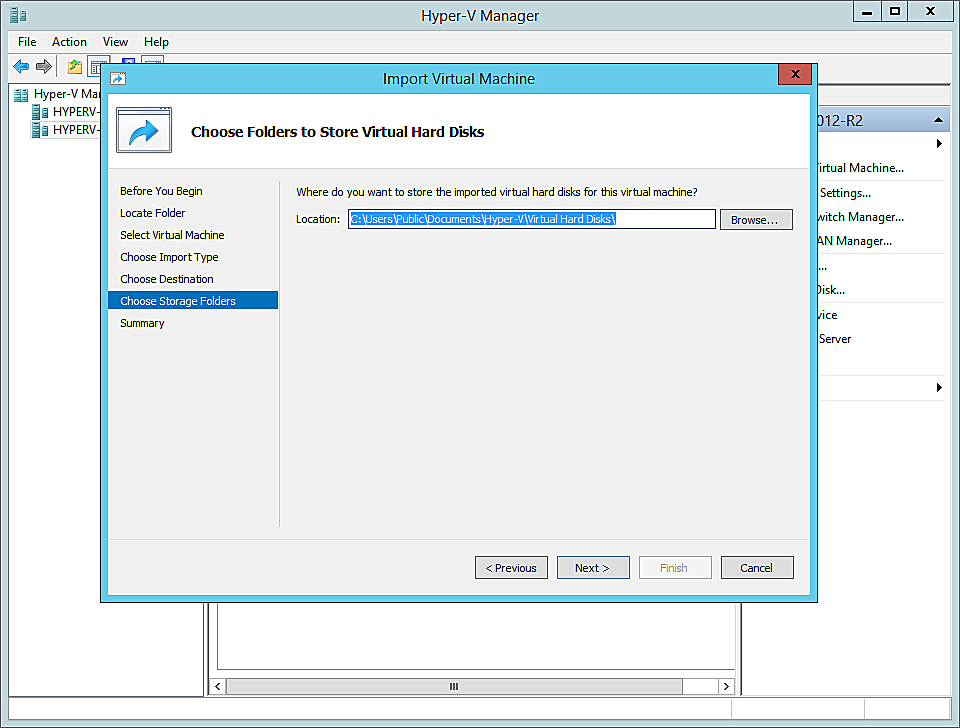Open the Help menu
960x728 pixels.
[x=156, y=42]
